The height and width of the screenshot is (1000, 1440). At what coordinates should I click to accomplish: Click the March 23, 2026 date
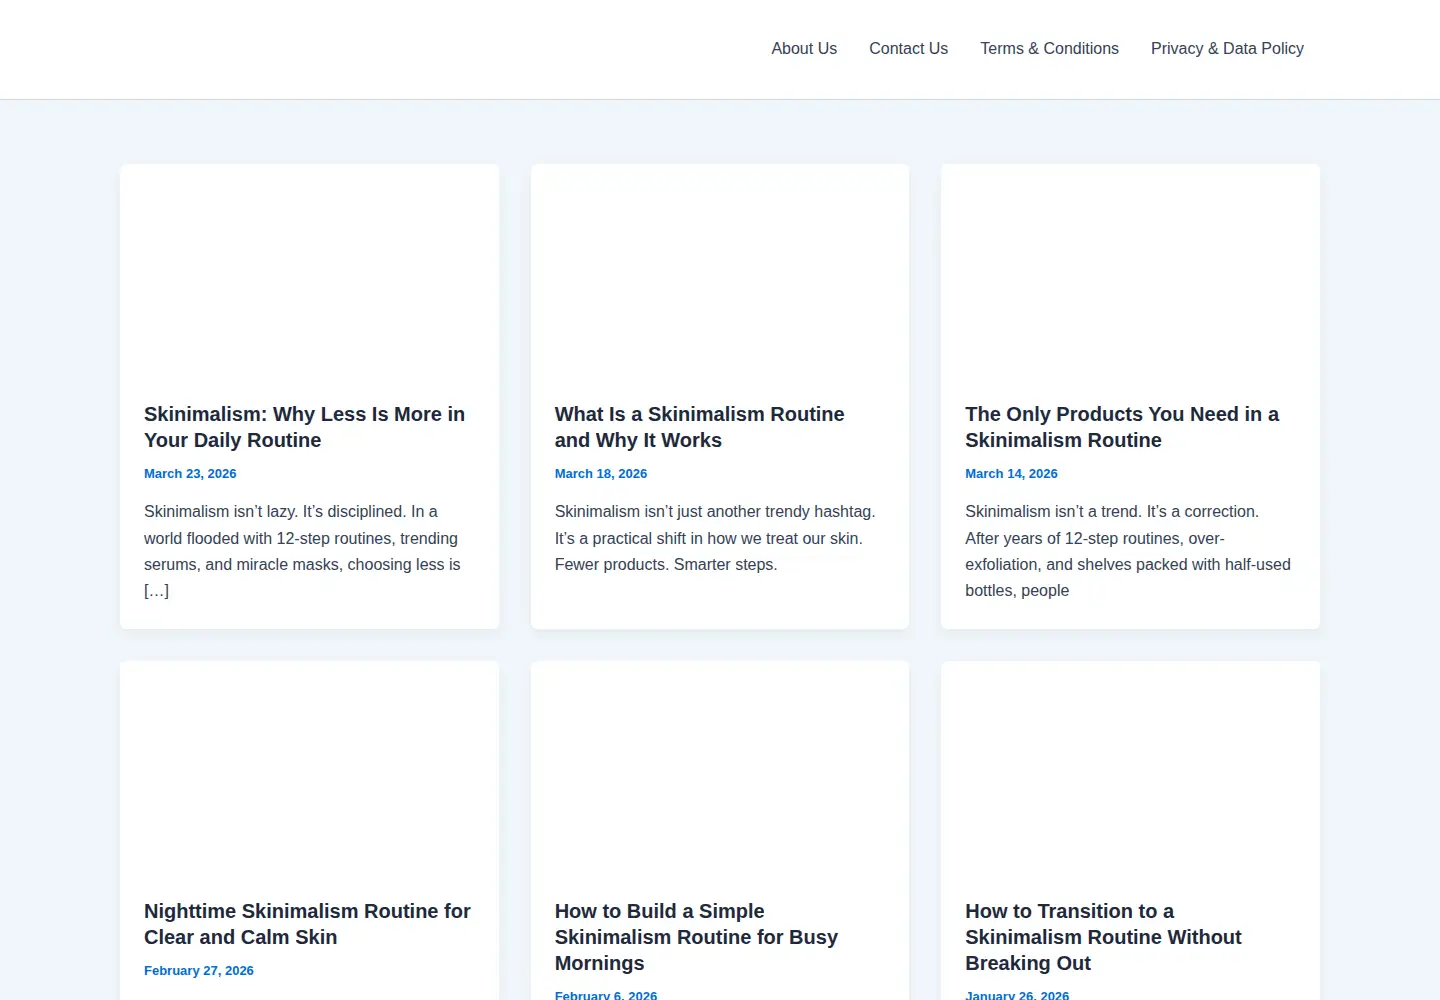pyautogui.click(x=190, y=474)
